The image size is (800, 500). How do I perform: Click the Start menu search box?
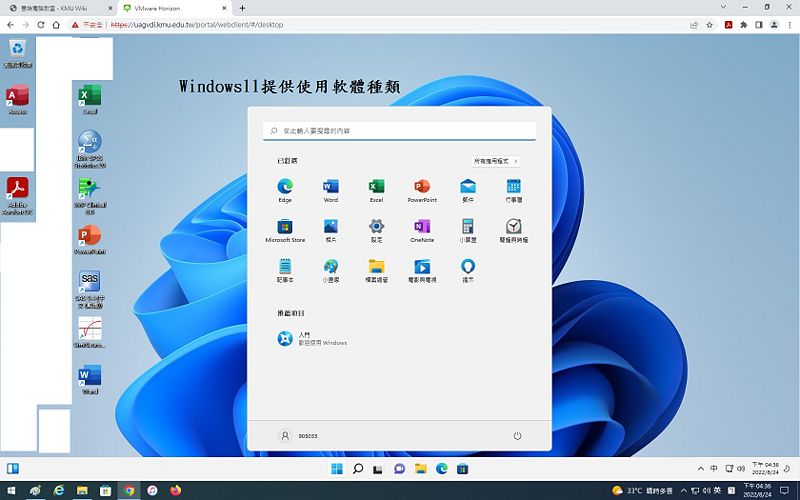(399, 131)
